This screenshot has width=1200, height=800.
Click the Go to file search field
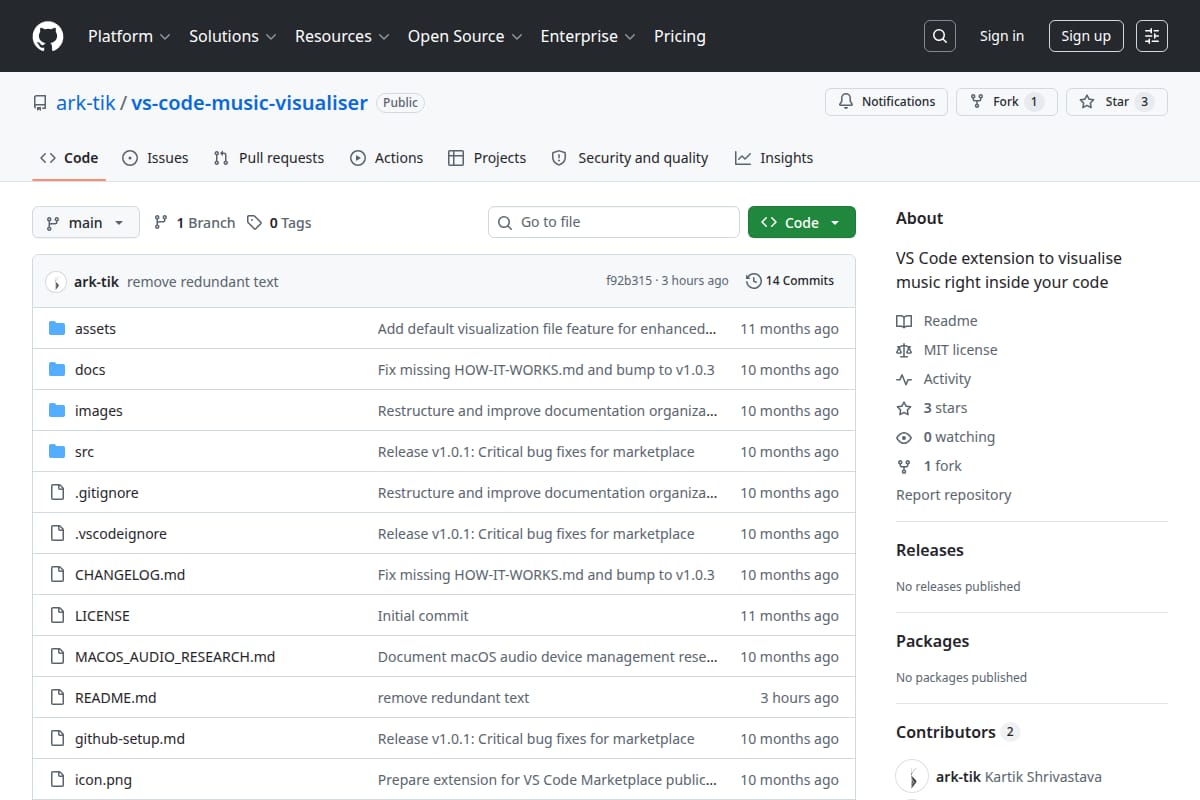point(614,222)
